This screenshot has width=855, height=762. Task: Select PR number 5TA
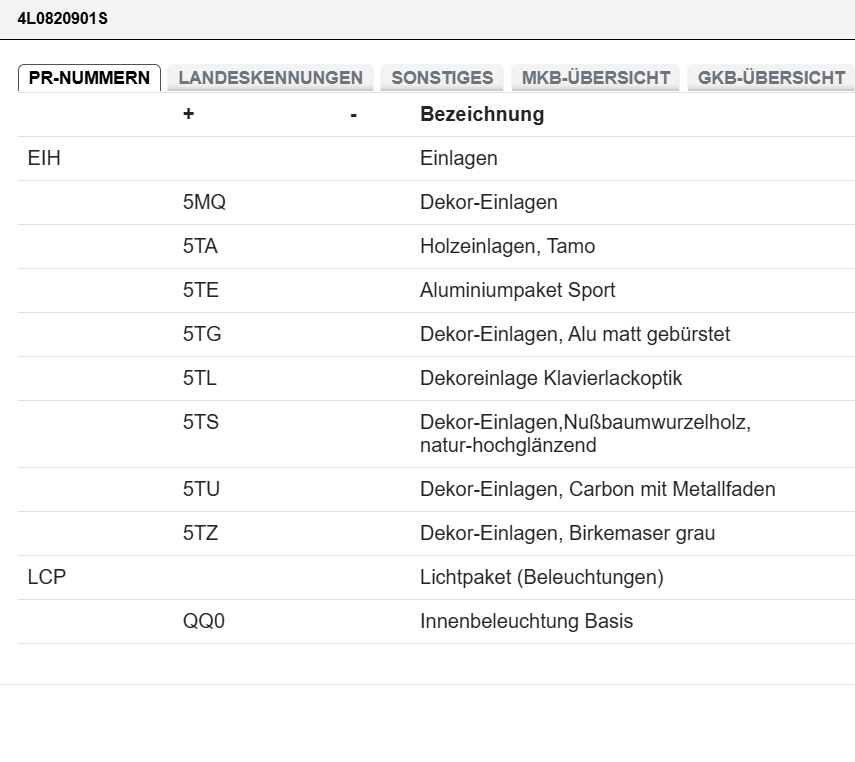click(x=200, y=246)
